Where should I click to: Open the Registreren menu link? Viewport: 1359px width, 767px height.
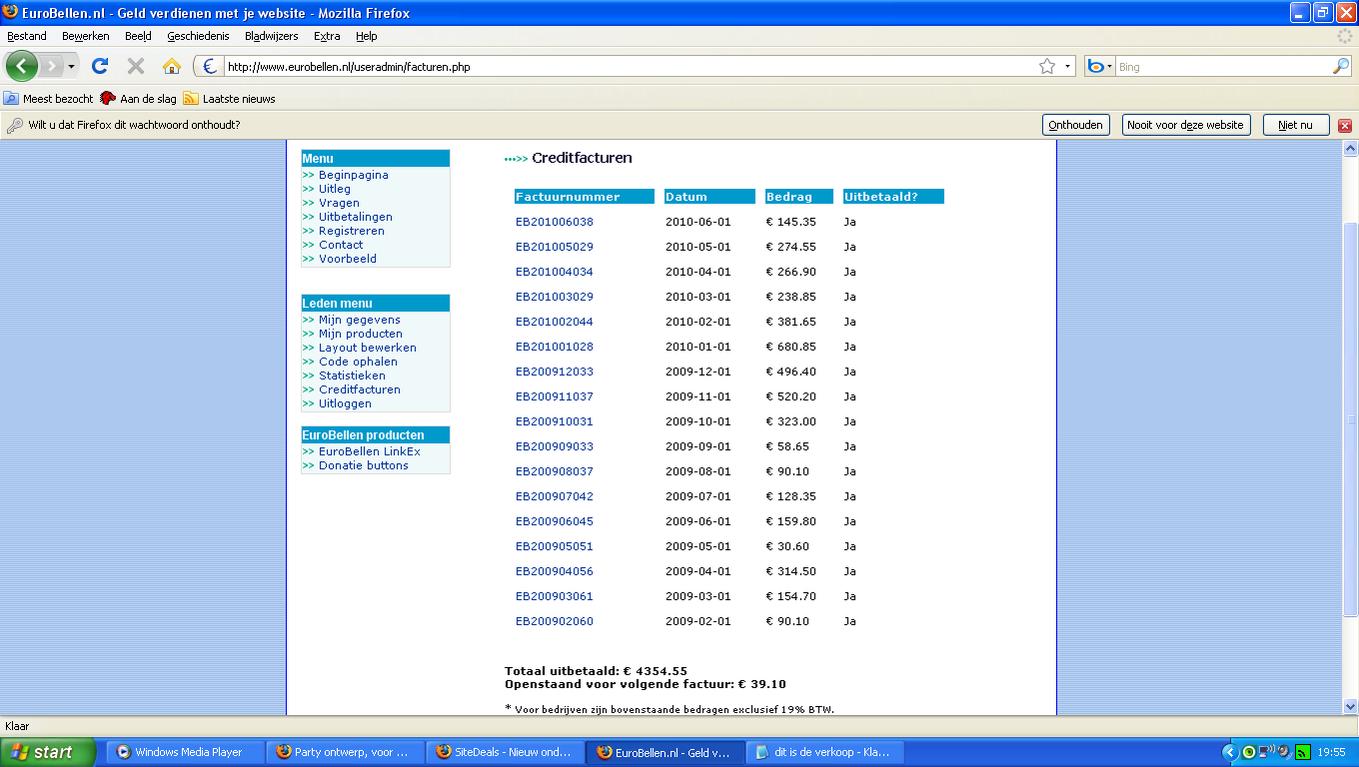(351, 231)
